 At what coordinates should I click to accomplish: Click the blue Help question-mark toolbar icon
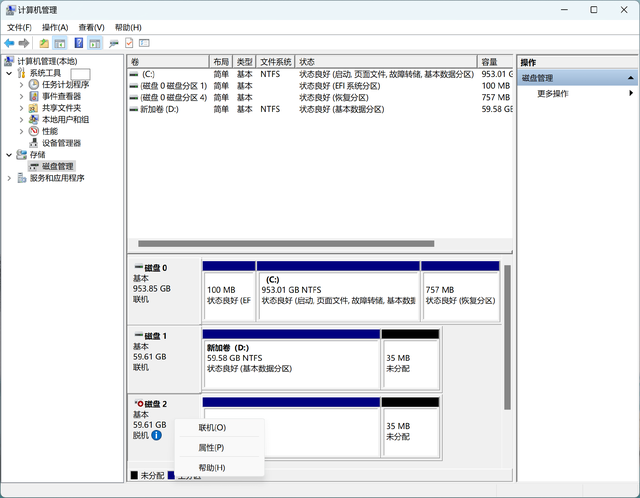pos(79,43)
